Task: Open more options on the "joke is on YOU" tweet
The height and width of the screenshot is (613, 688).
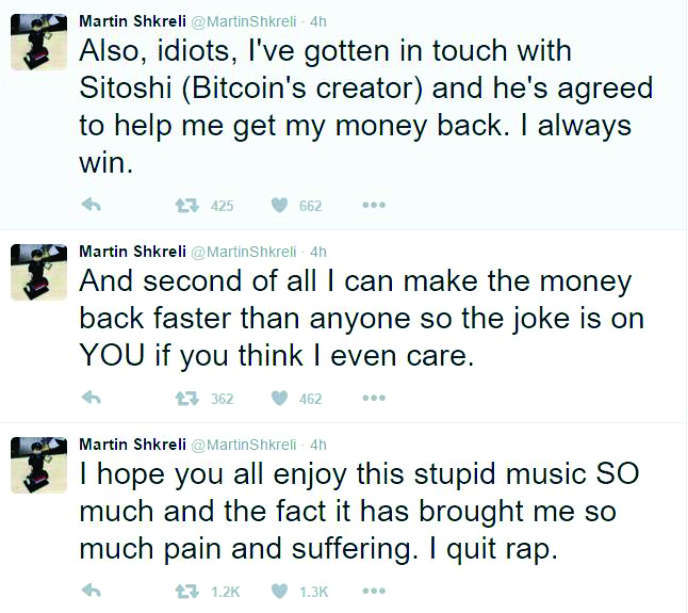Action: (x=373, y=398)
